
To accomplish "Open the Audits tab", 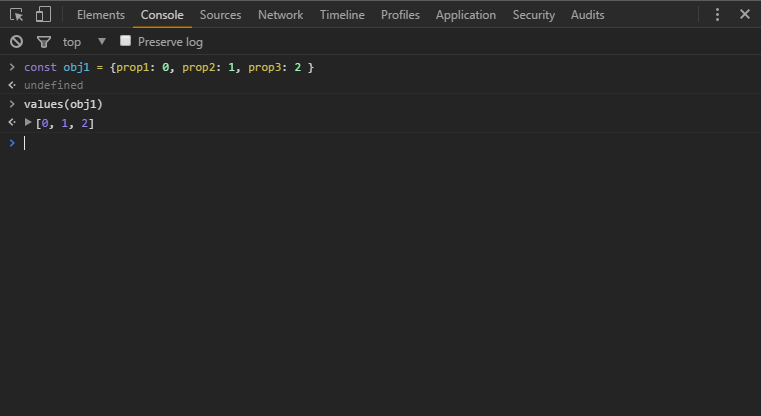I will tap(587, 15).
